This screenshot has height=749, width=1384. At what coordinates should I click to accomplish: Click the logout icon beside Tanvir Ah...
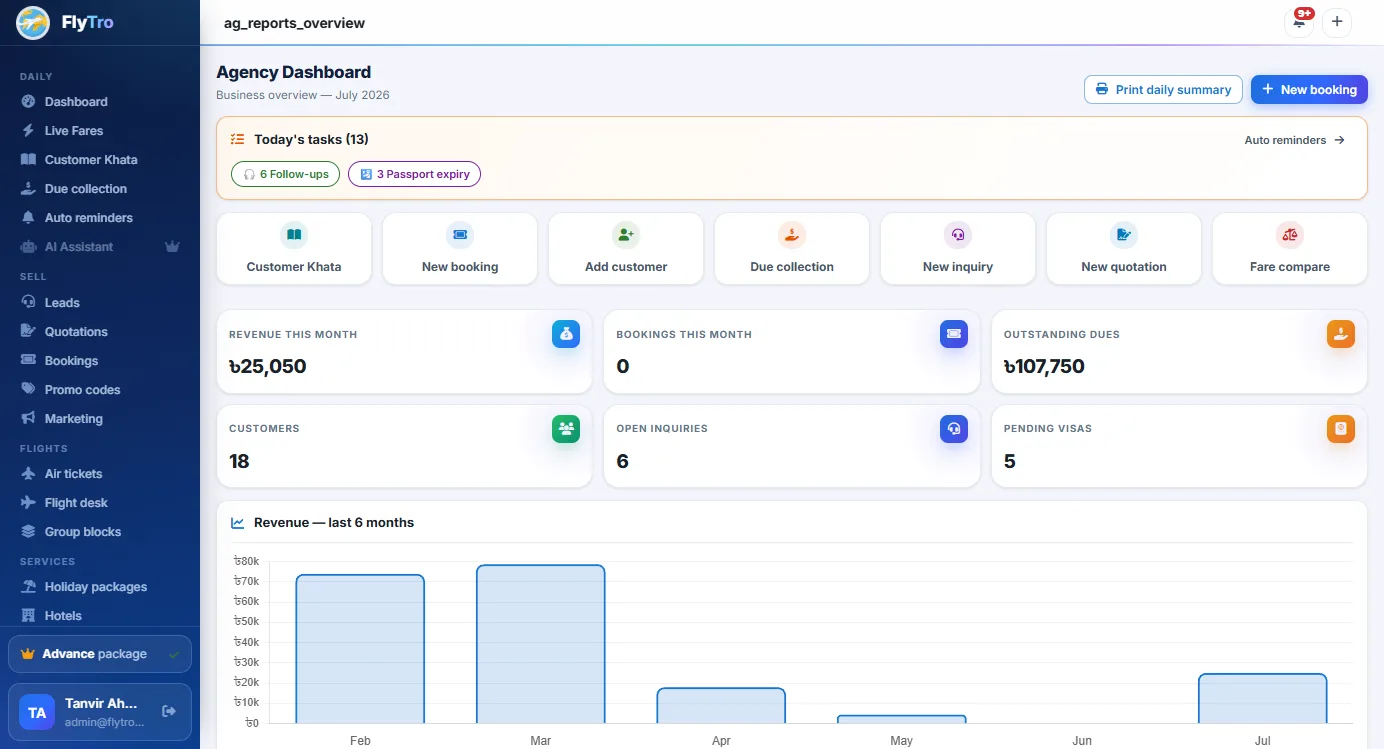pos(169,711)
